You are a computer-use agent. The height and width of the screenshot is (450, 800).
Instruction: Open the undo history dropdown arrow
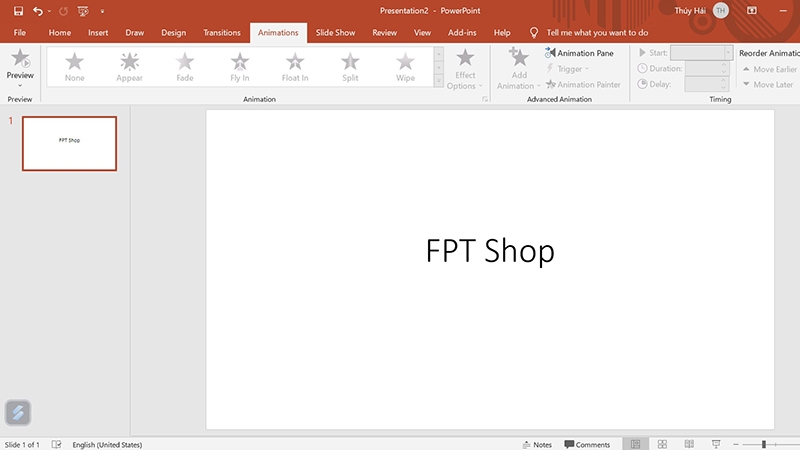tap(49, 11)
